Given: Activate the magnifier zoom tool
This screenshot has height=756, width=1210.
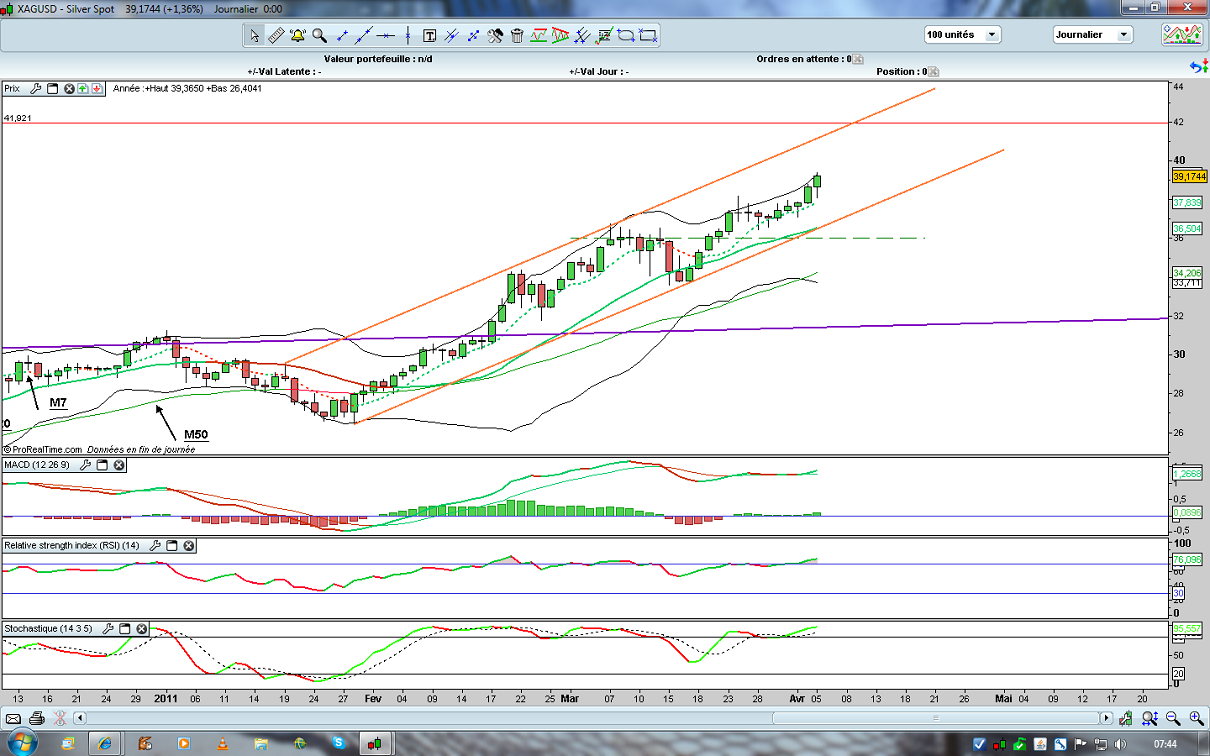Looking at the screenshot, I should tap(320, 36).
